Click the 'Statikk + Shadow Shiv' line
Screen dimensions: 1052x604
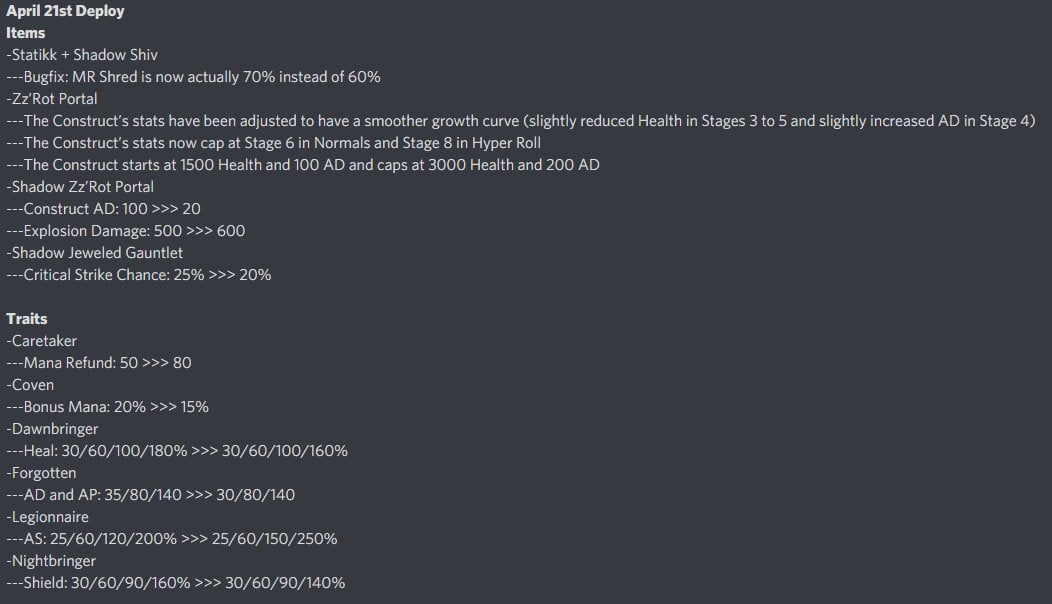click(x=82, y=55)
